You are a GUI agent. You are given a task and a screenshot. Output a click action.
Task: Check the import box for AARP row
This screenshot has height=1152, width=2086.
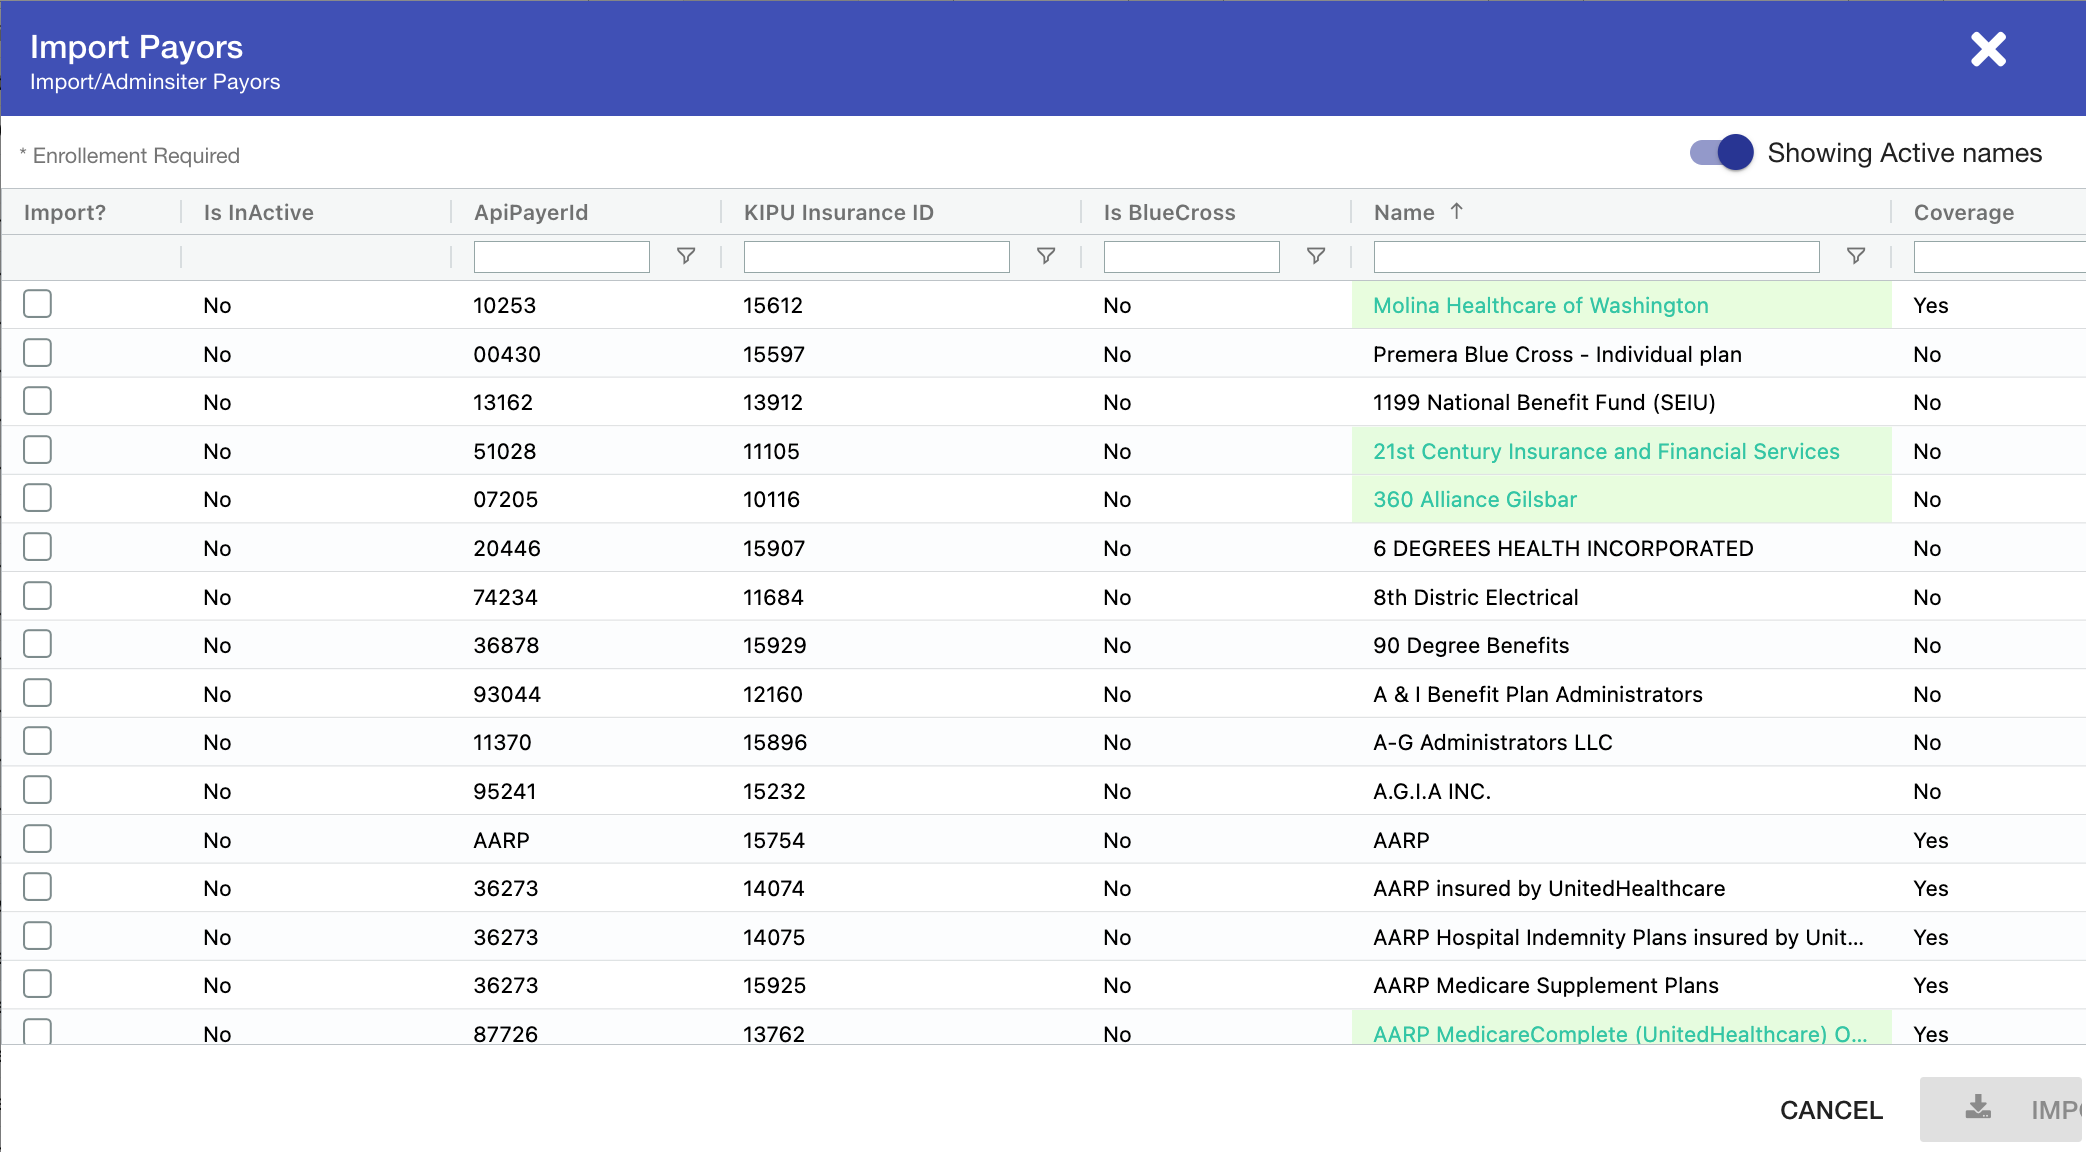point(38,839)
